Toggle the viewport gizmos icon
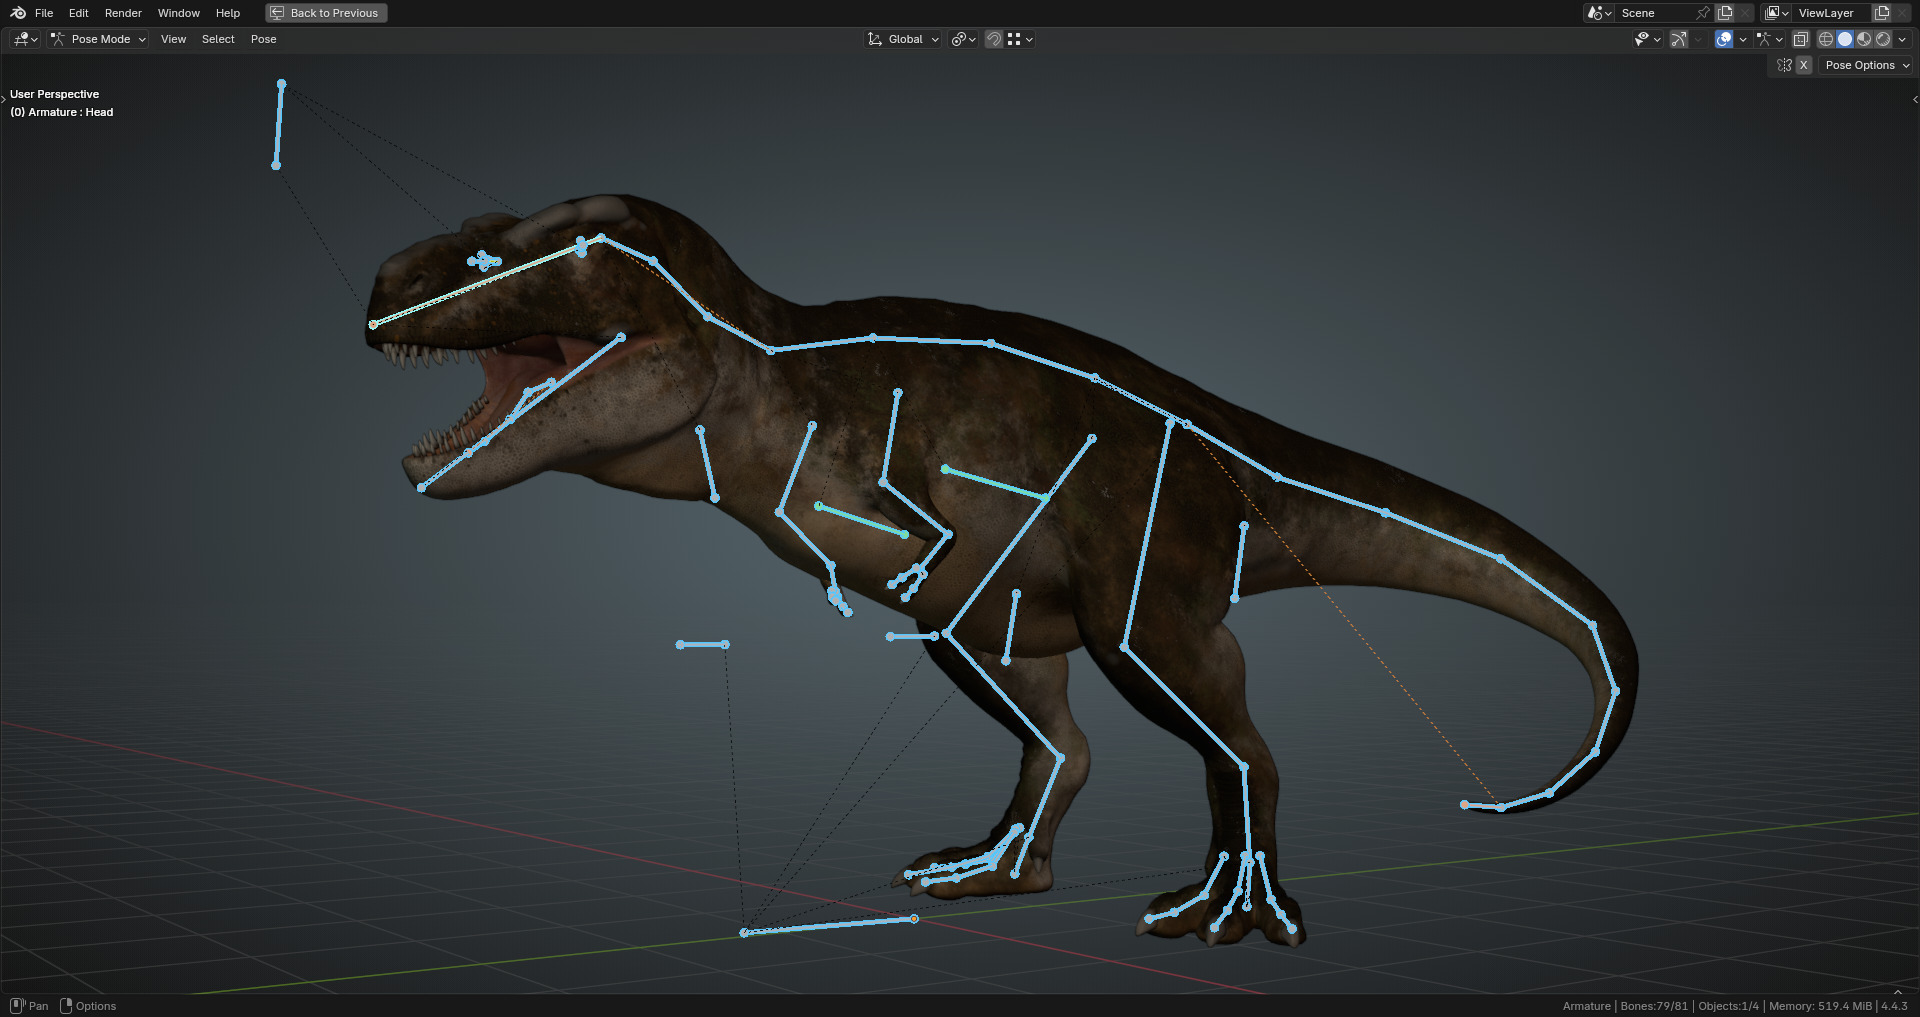The image size is (1920, 1017). [1679, 39]
